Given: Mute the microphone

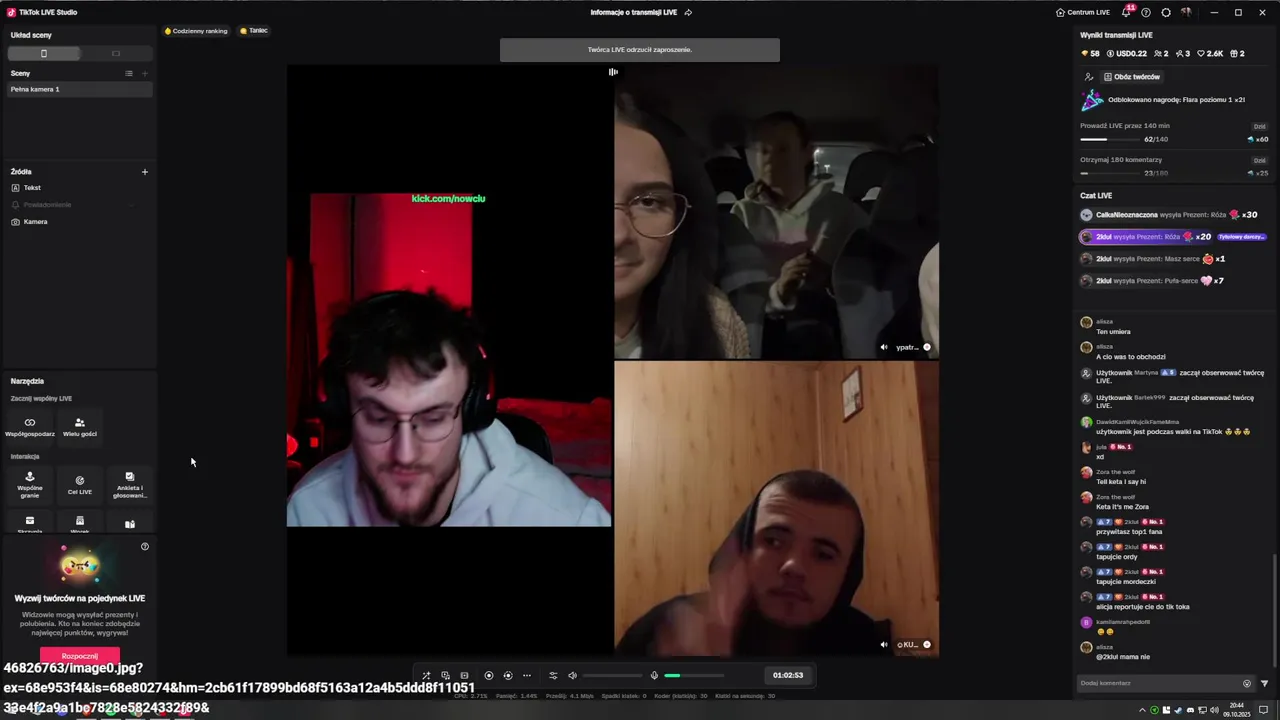Looking at the screenshot, I should 654,675.
